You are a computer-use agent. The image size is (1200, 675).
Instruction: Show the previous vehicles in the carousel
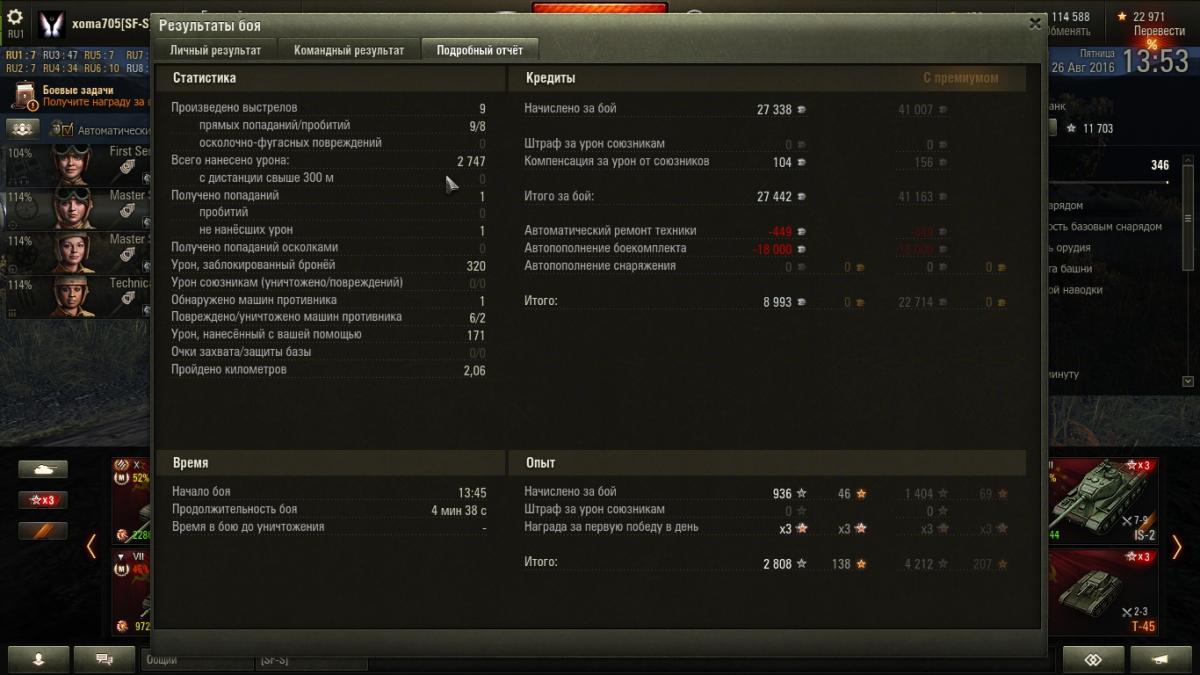point(91,546)
